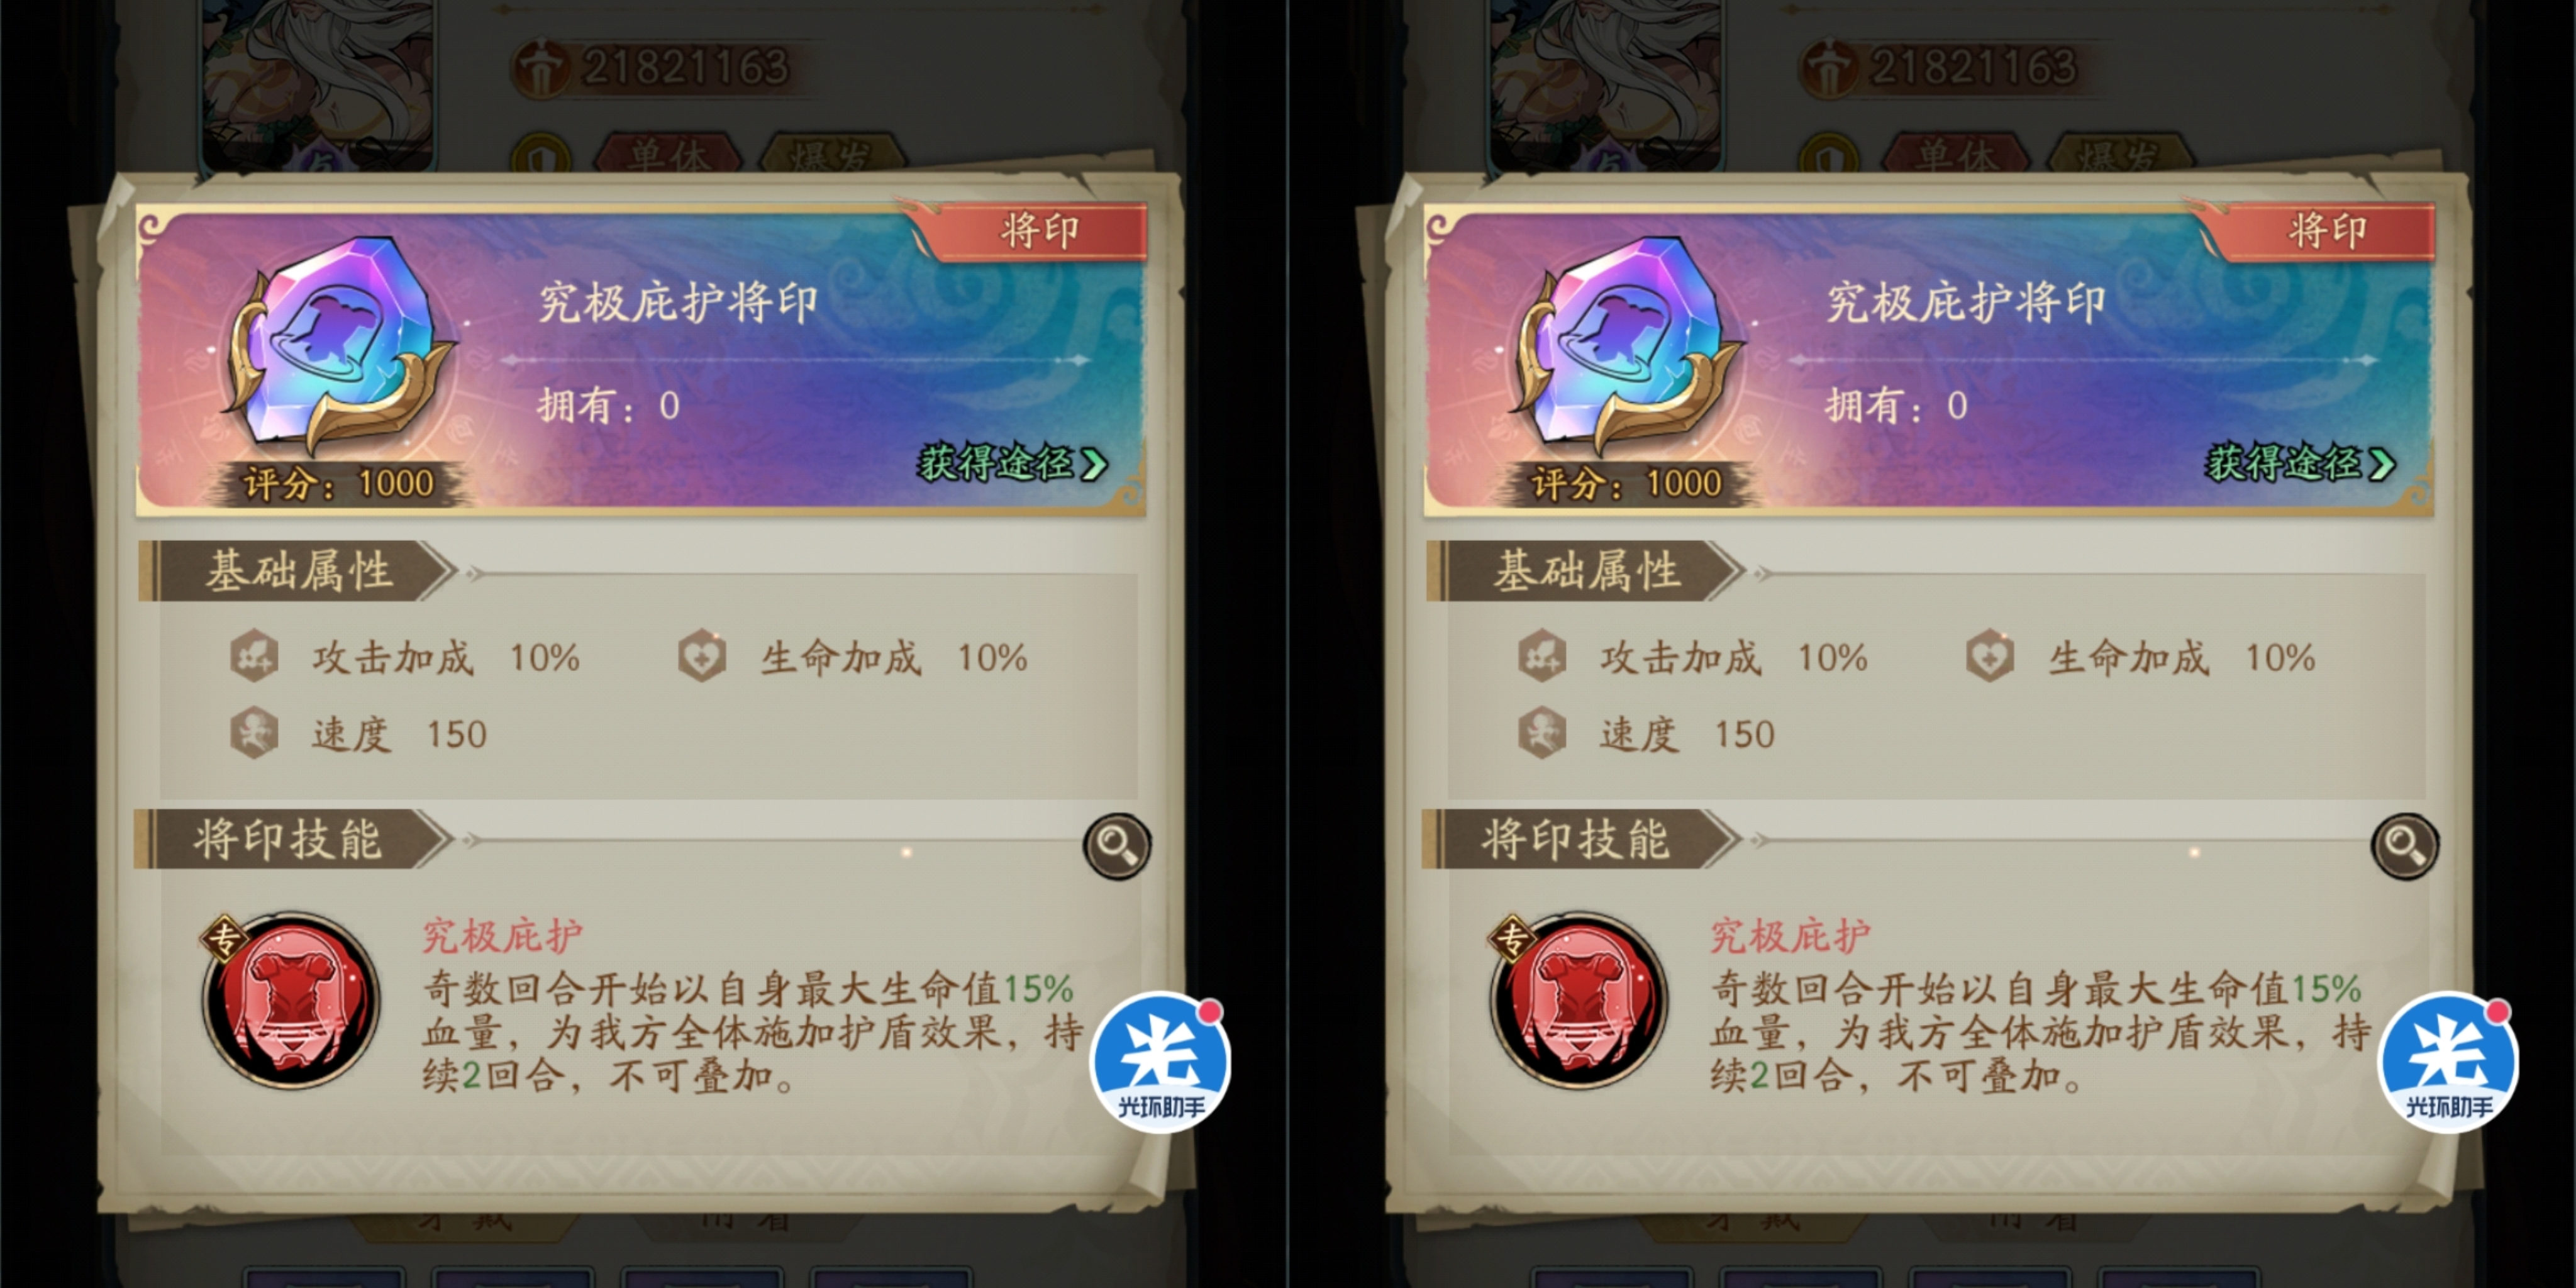Click the 攻击加成 attack bonus icon in left panel
The width and height of the screenshot is (2576, 1288).
pyautogui.click(x=254, y=656)
